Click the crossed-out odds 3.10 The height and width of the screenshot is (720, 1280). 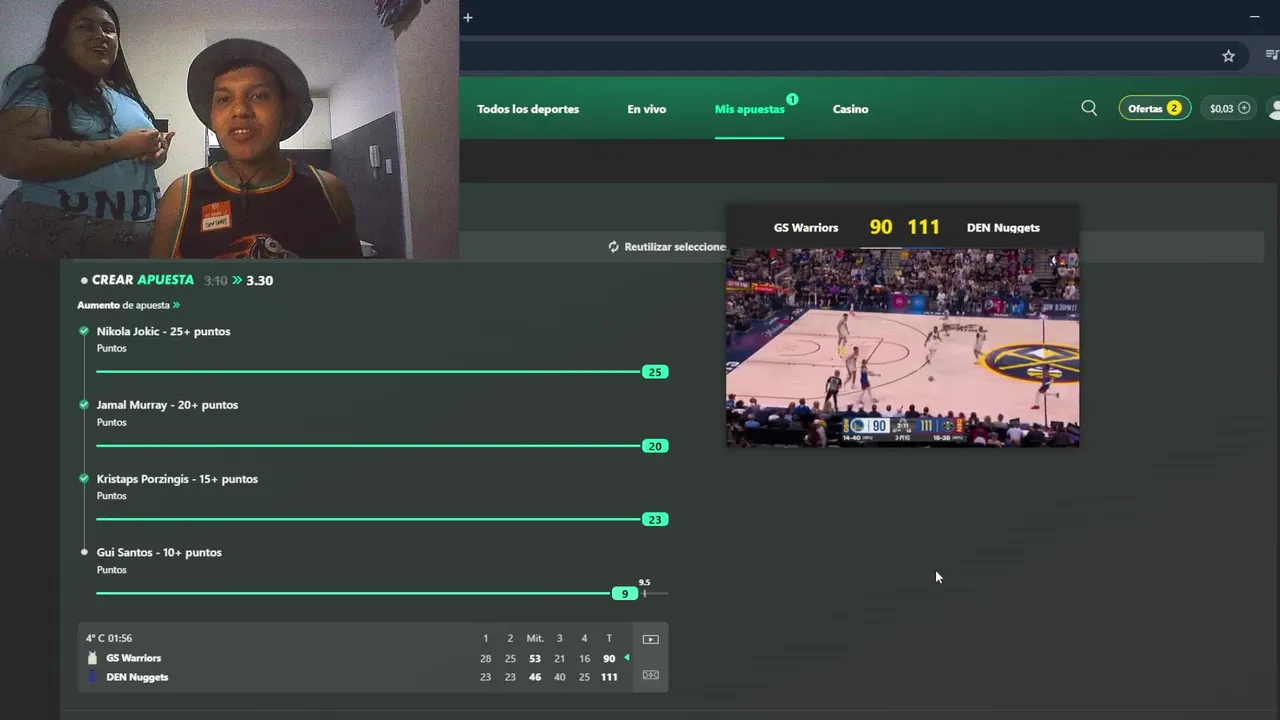pyautogui.click(x=215, y=280)
